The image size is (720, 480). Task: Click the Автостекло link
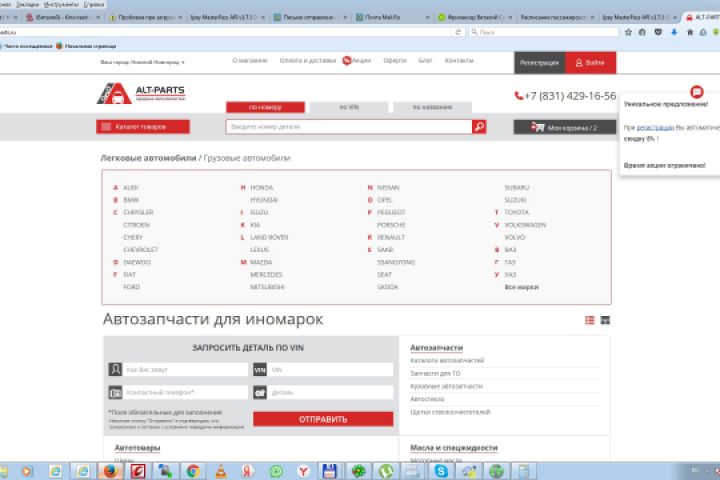[x=428, y=399]
